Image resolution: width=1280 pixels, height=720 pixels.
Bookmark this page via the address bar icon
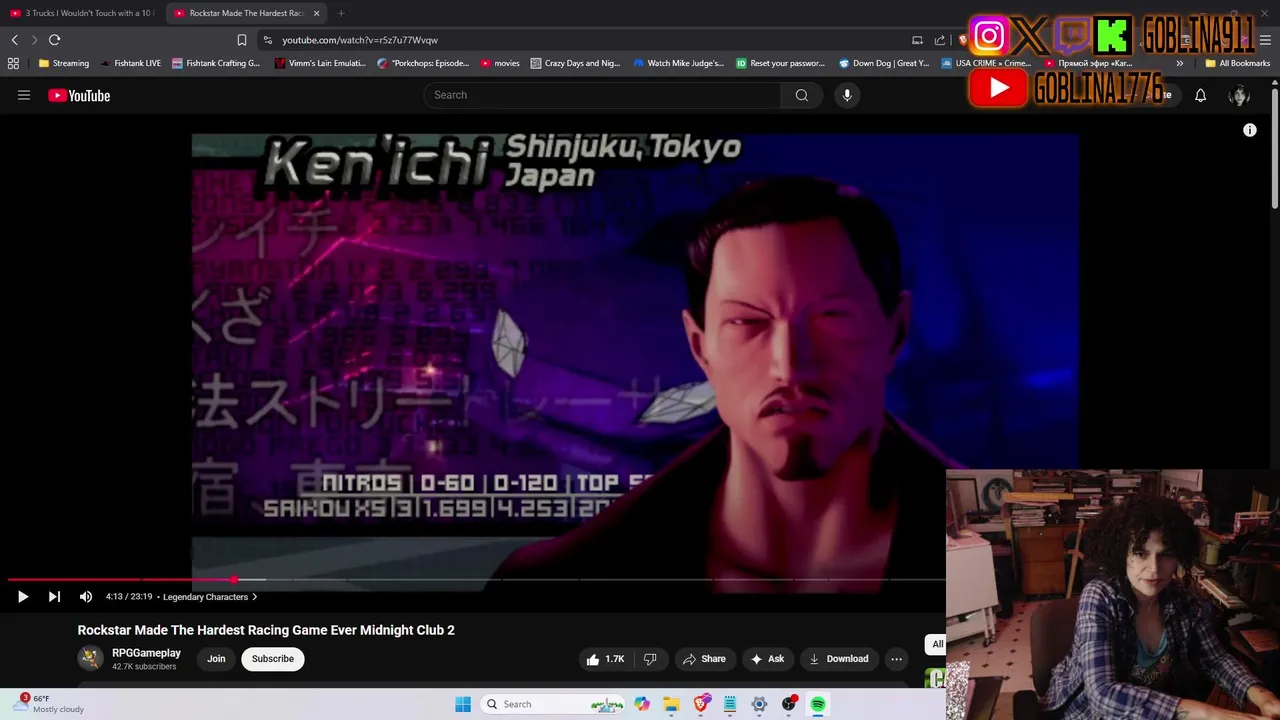241,40
